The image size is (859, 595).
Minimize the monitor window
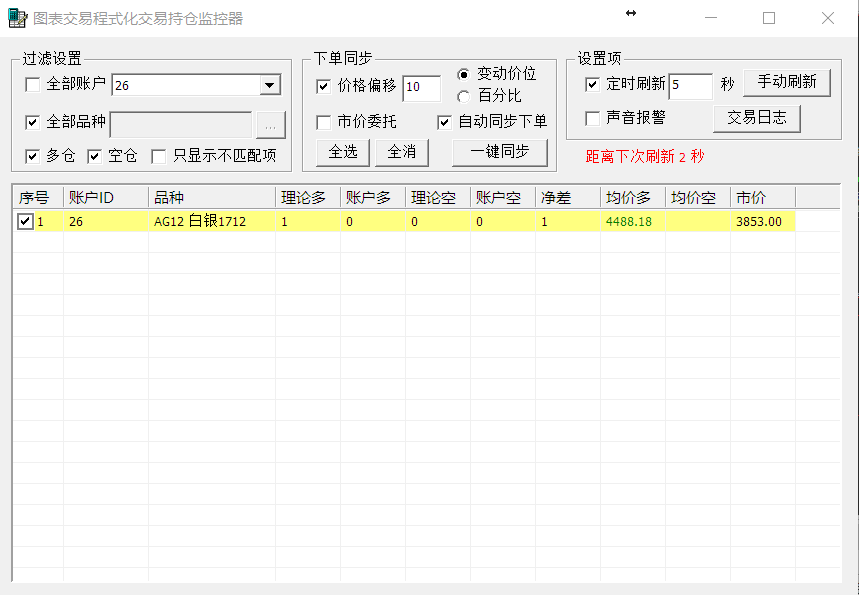(x=711, y=18)
